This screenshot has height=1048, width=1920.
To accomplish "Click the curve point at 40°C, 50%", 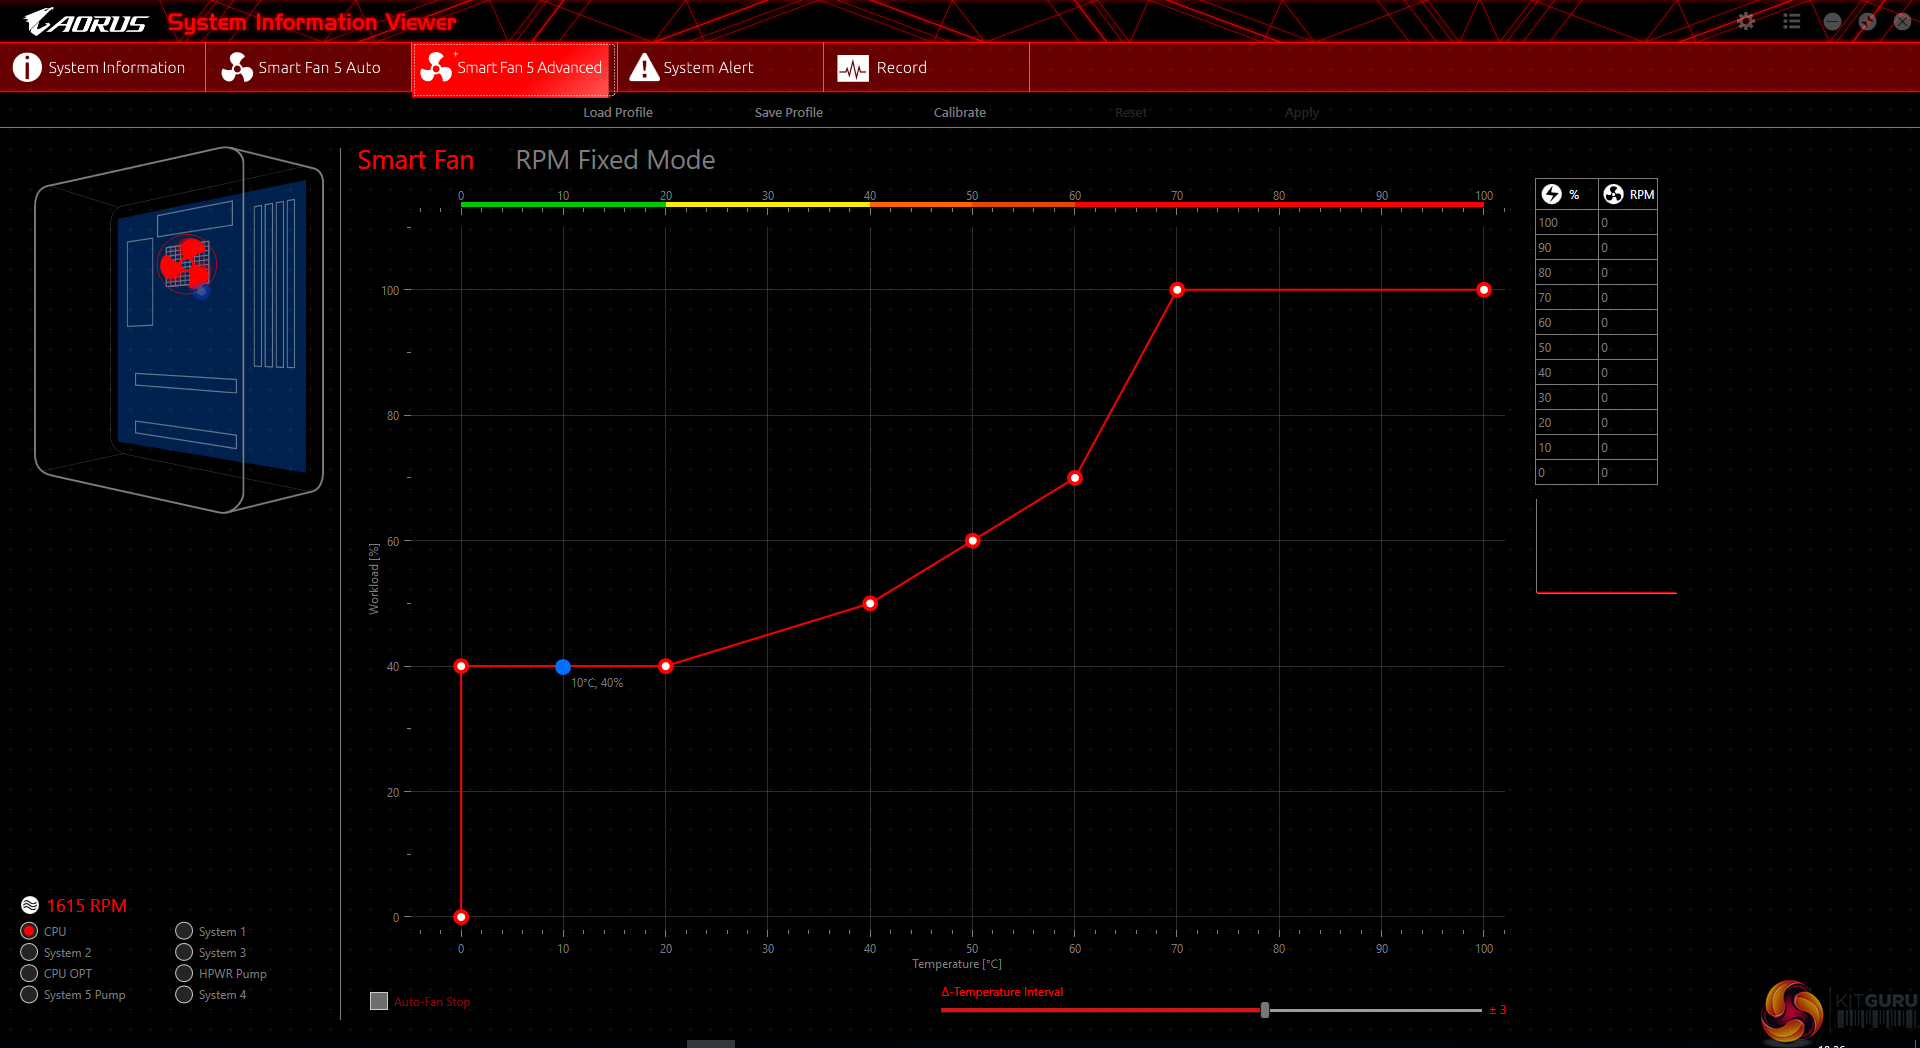I will [870, 603].
